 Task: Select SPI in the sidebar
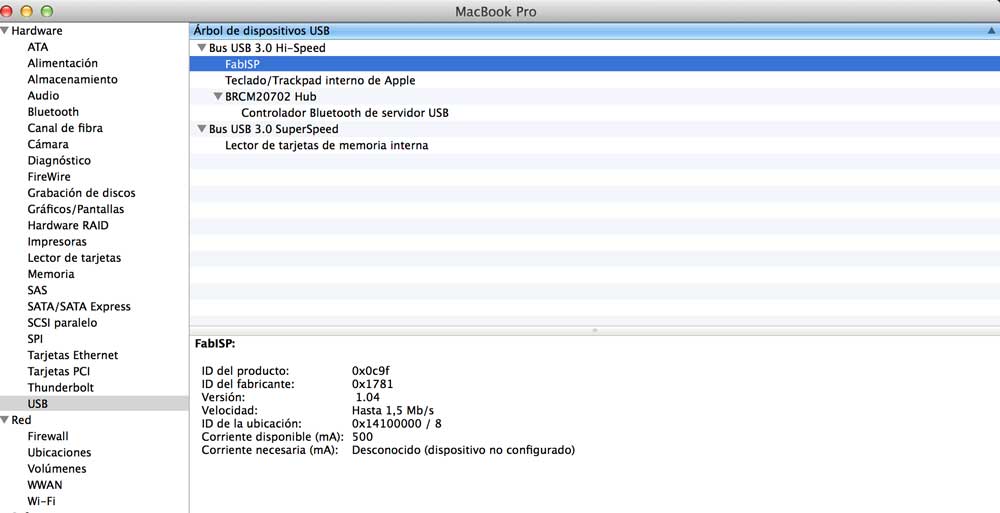point(35,339)
